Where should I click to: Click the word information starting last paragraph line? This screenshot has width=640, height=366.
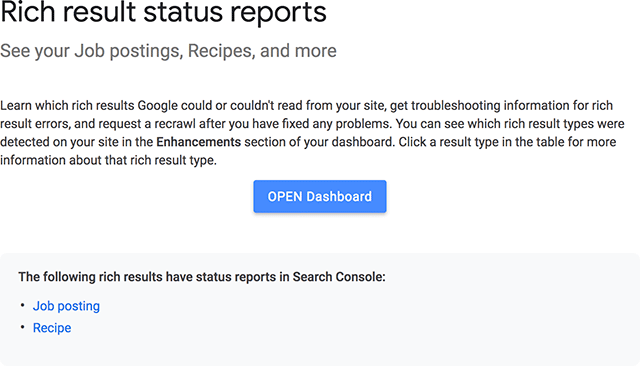point(33,160)
